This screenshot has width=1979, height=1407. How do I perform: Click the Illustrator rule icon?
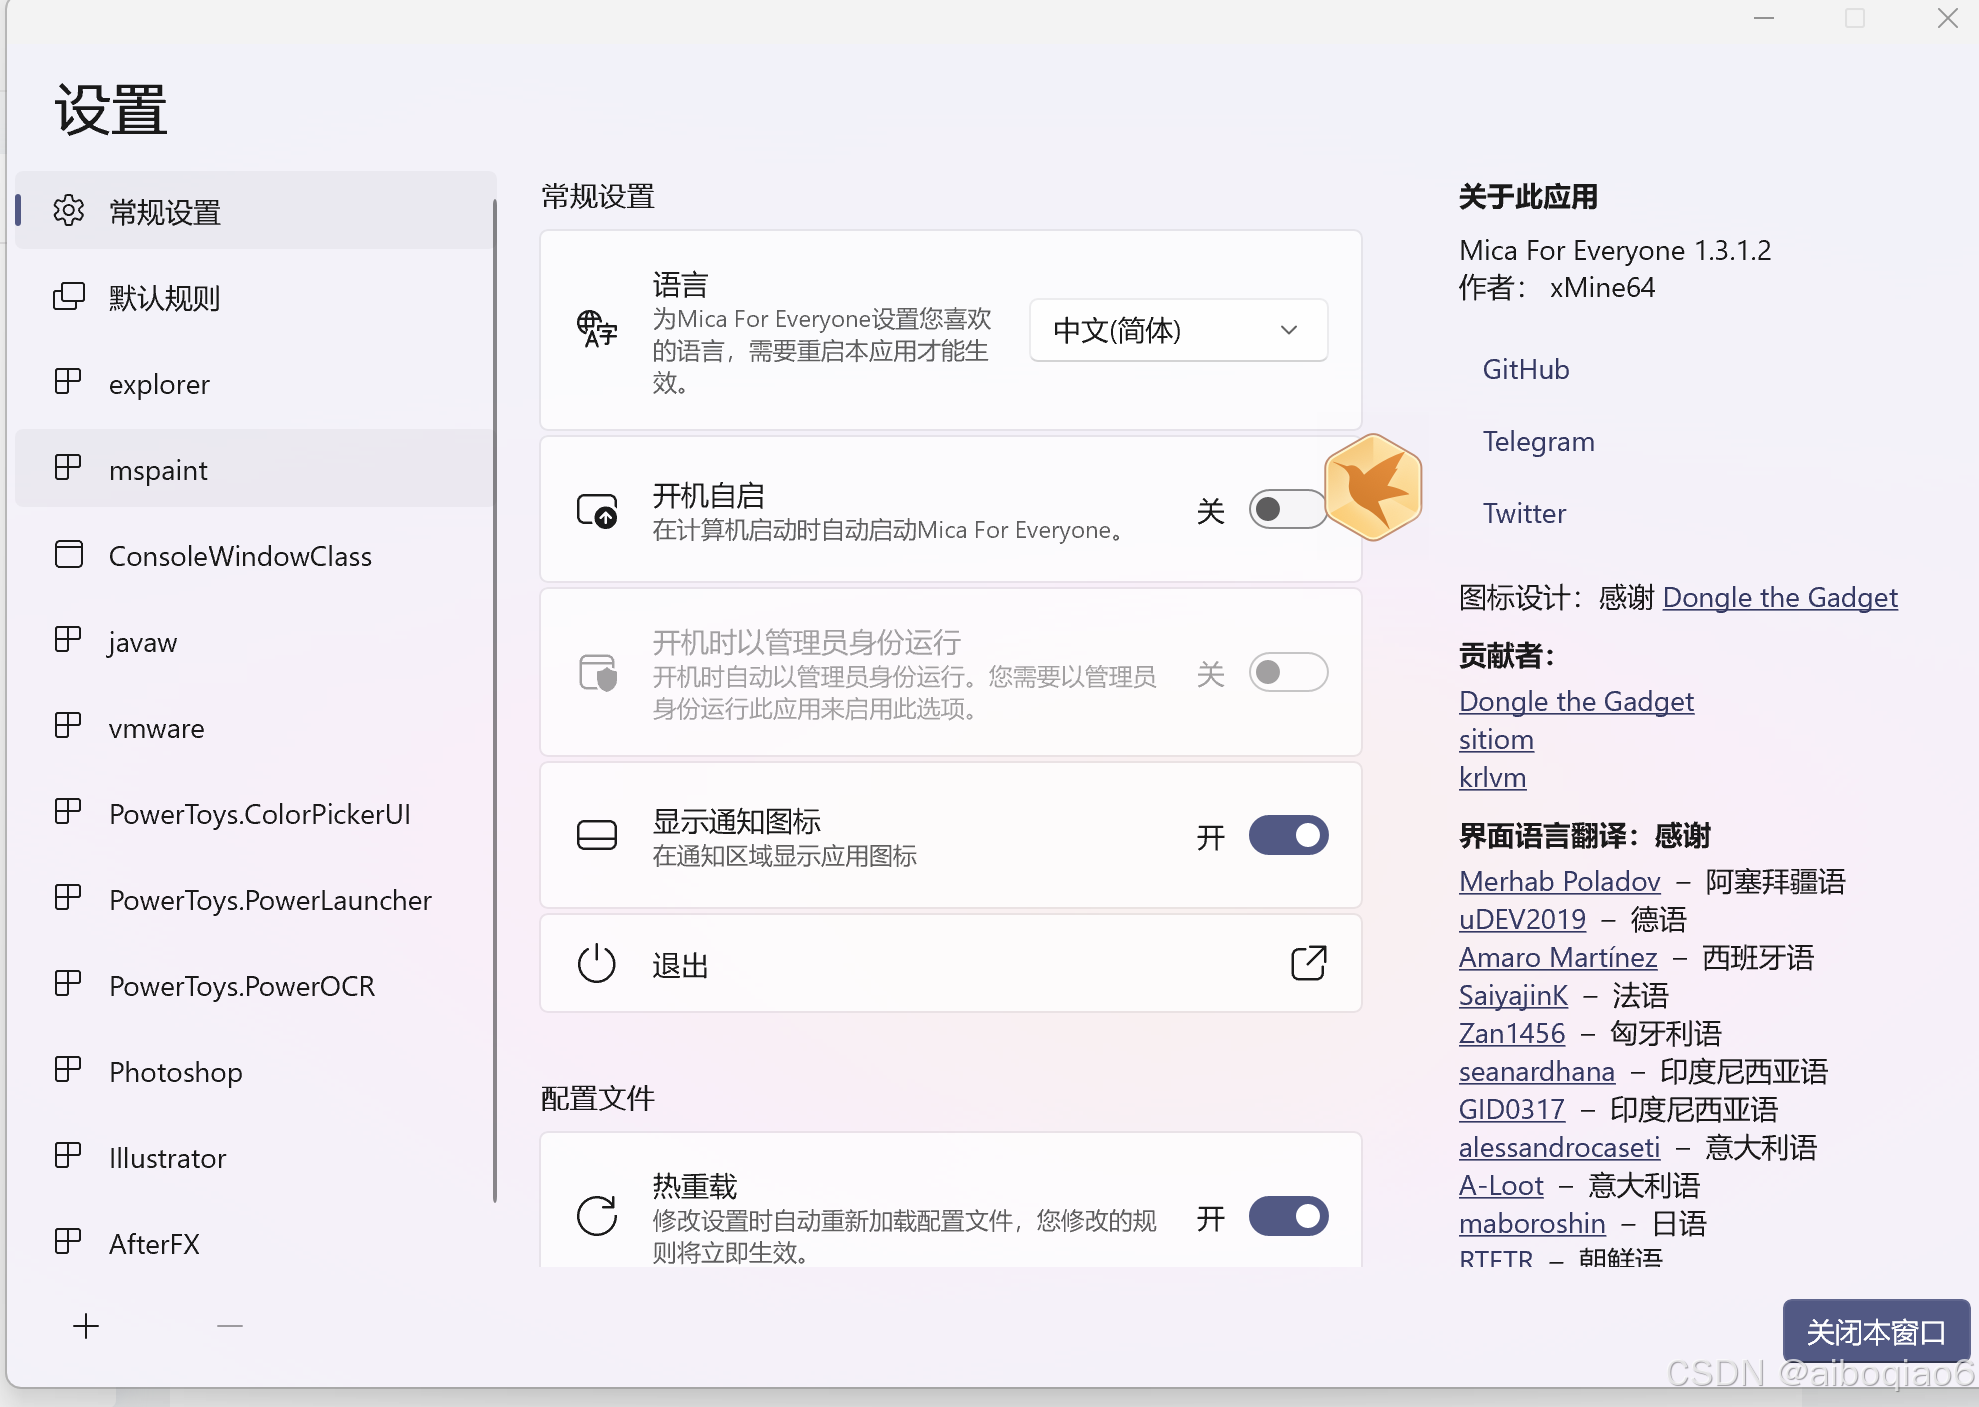click(x=68, y=1156)
